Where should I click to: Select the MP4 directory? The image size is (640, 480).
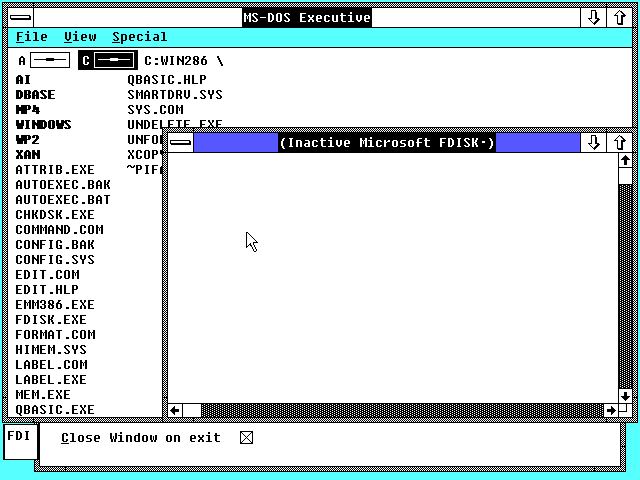pos(27,110)
